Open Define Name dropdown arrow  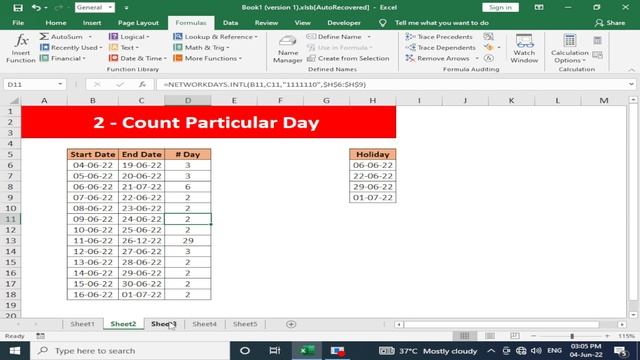(369, 37)
